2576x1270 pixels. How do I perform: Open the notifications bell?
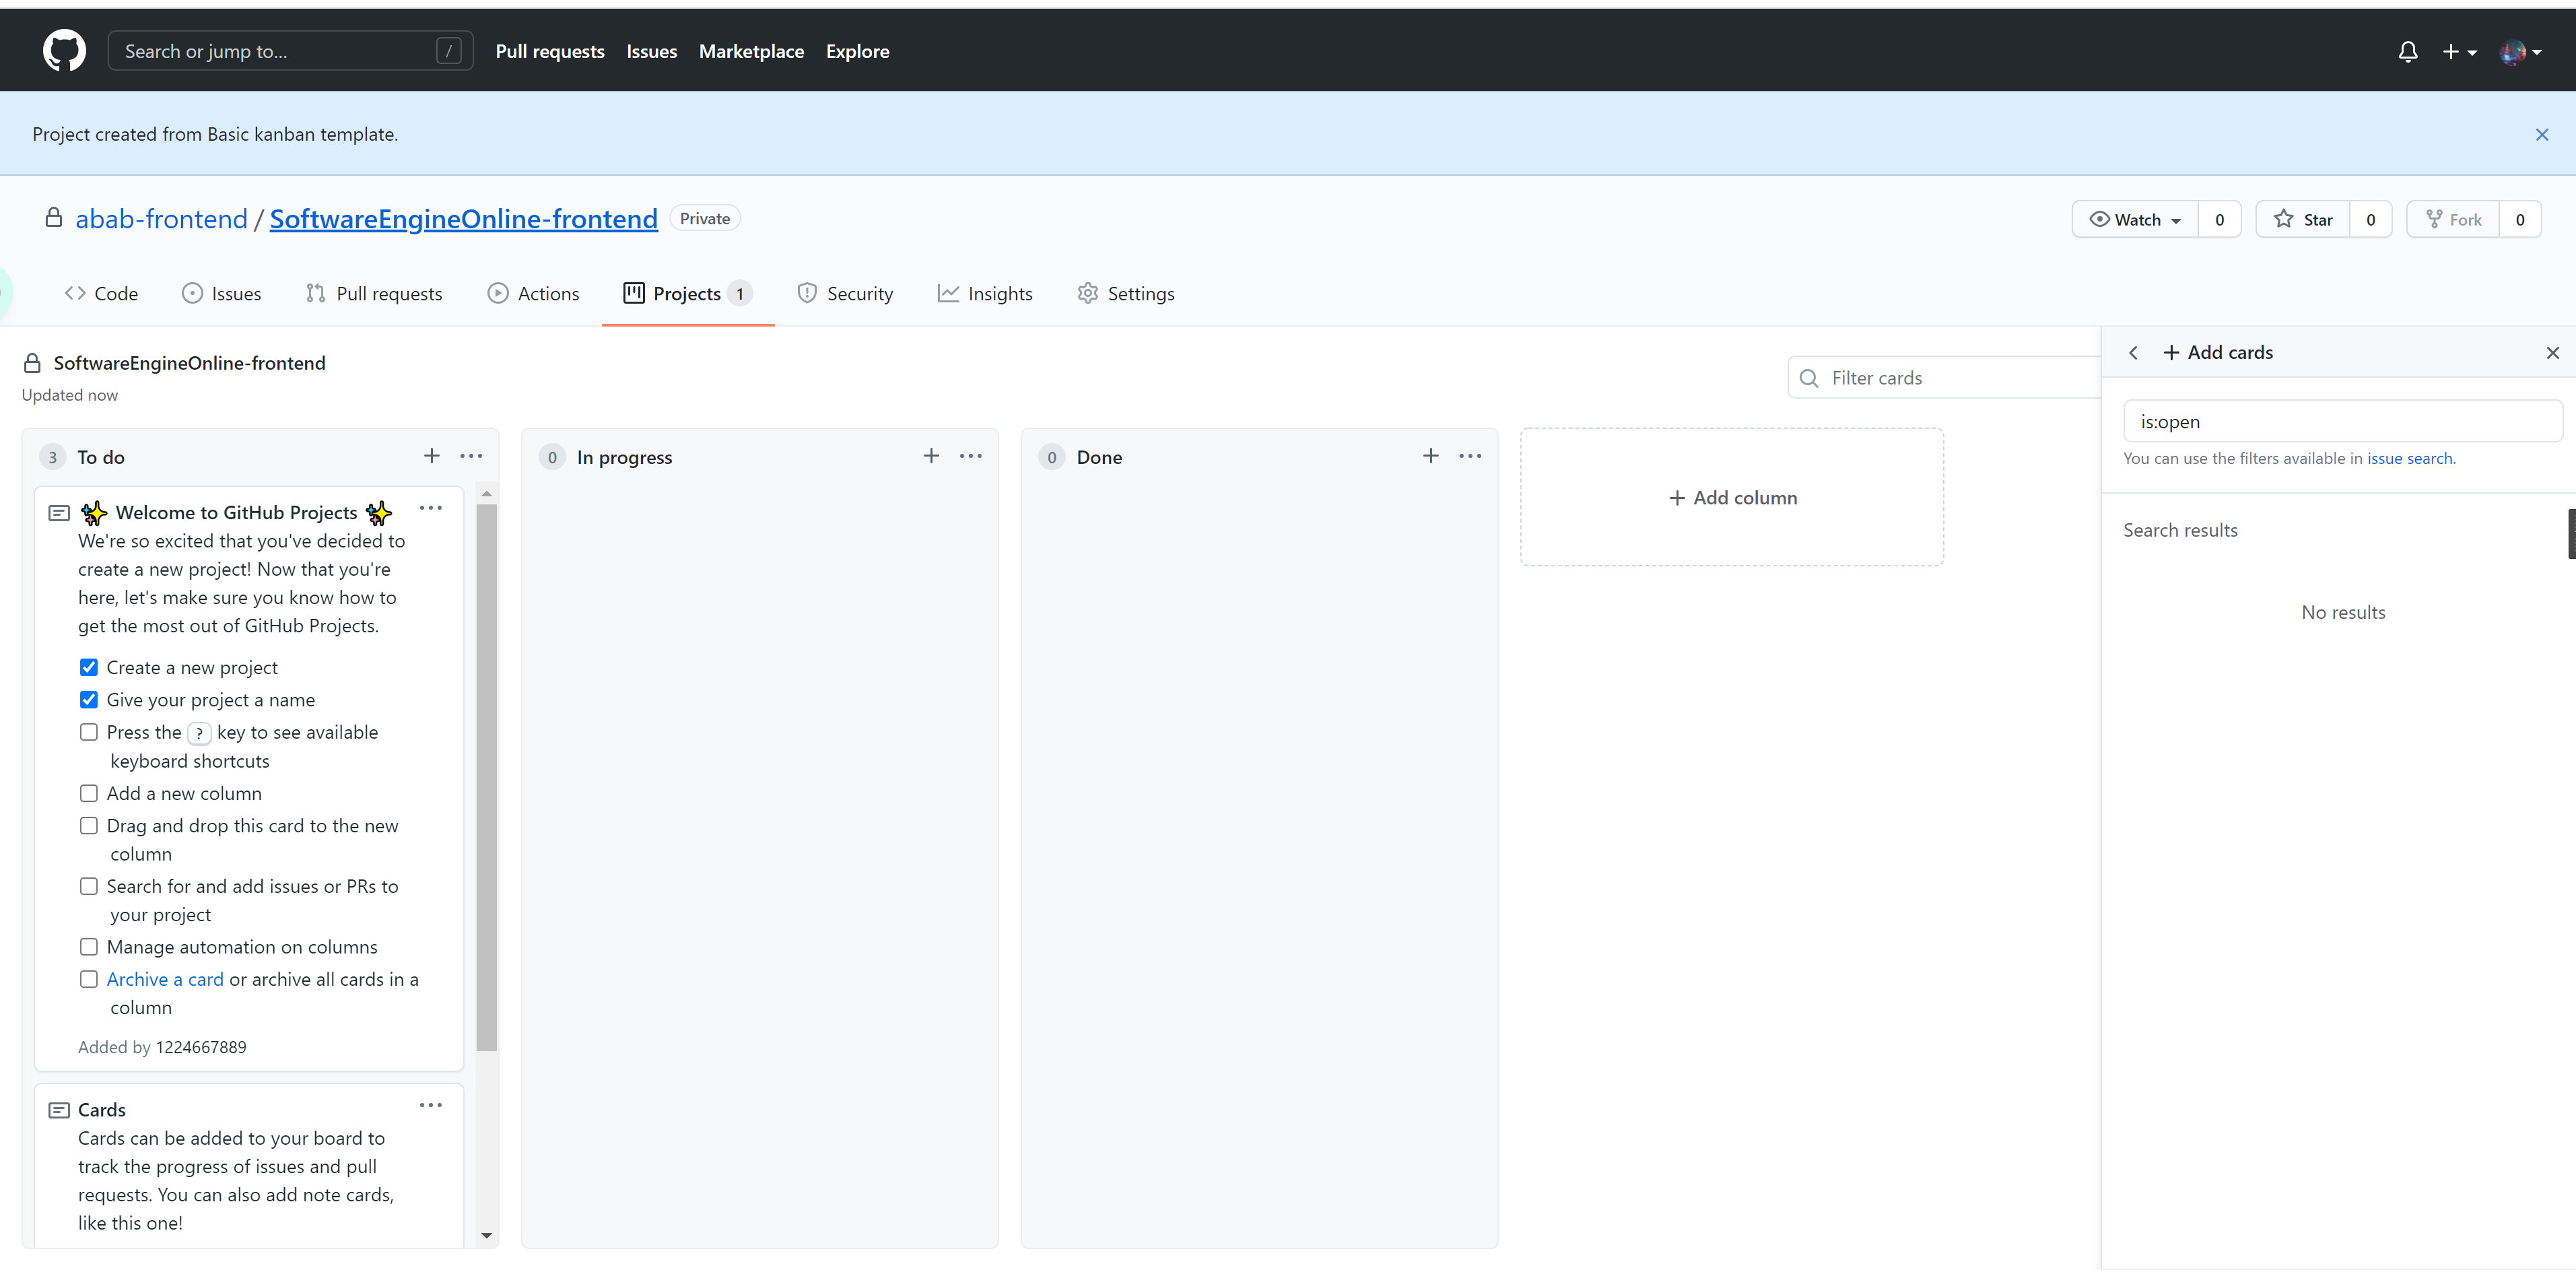click(x=2407, y=52)
